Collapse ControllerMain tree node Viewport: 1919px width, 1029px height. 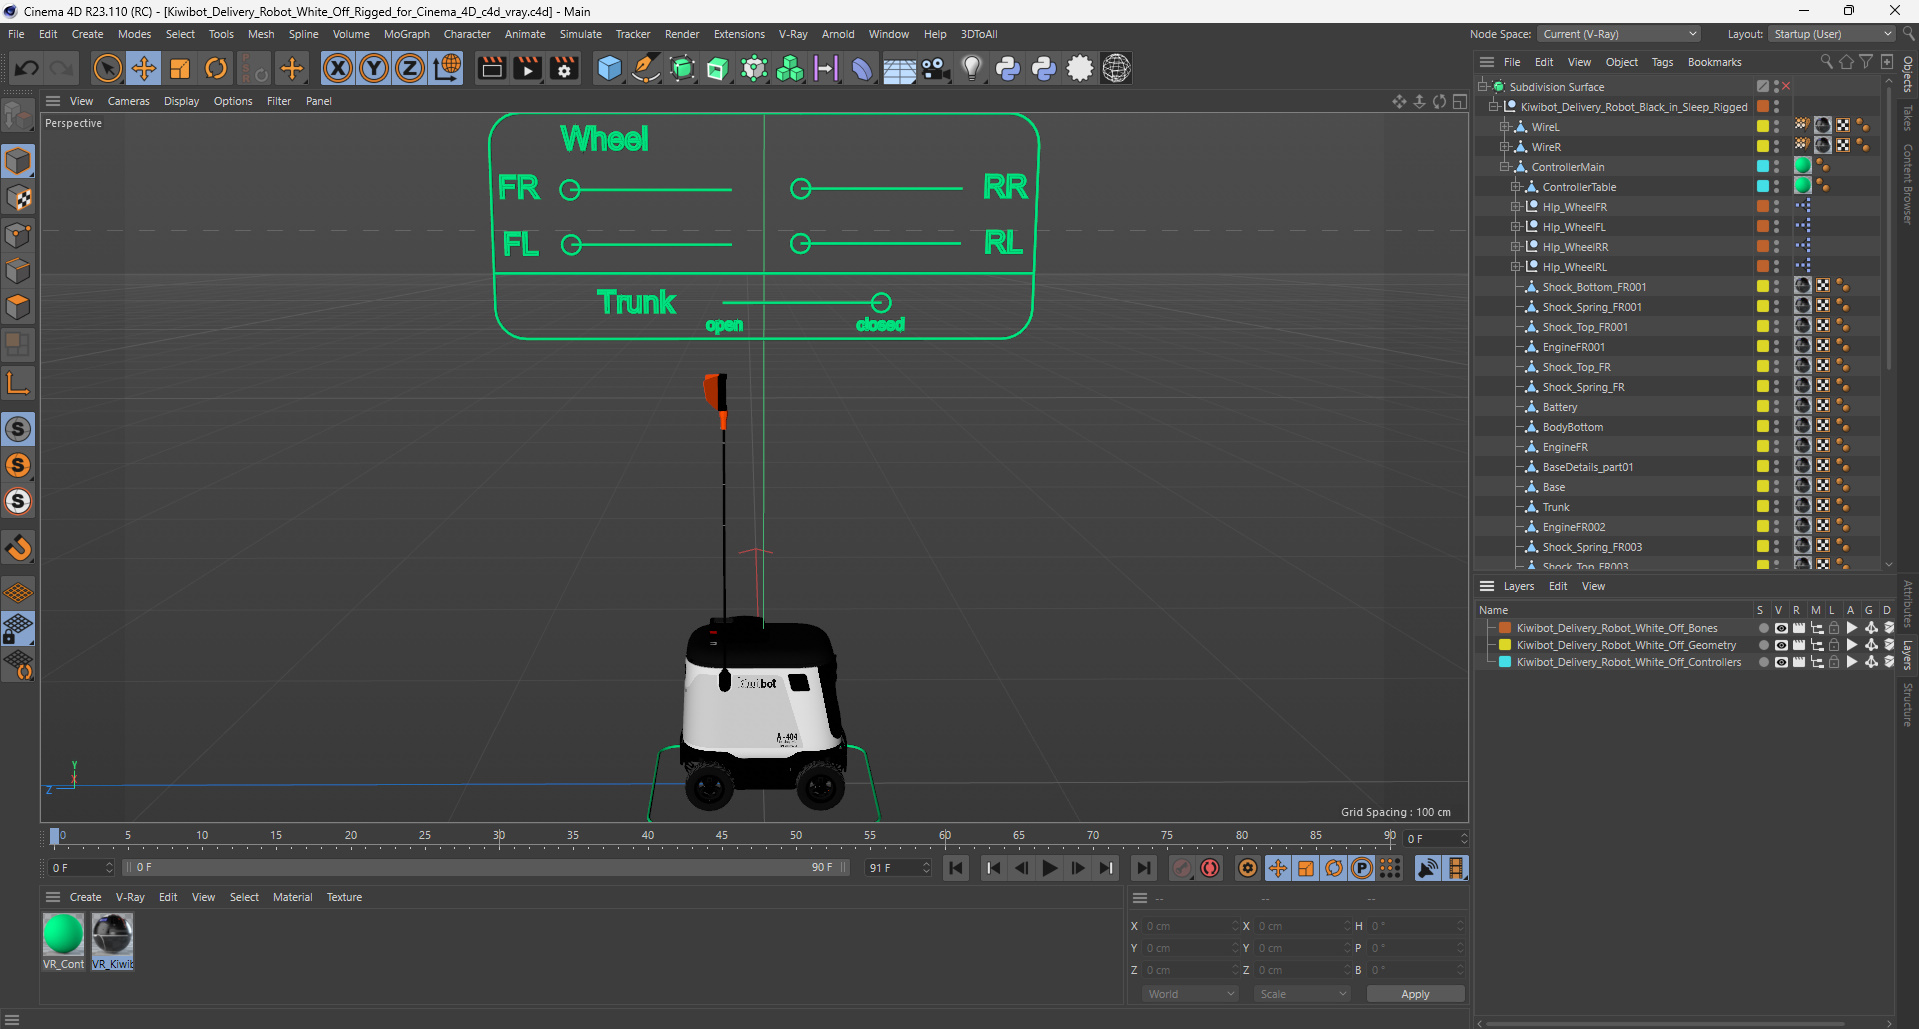click(1505, 167)
